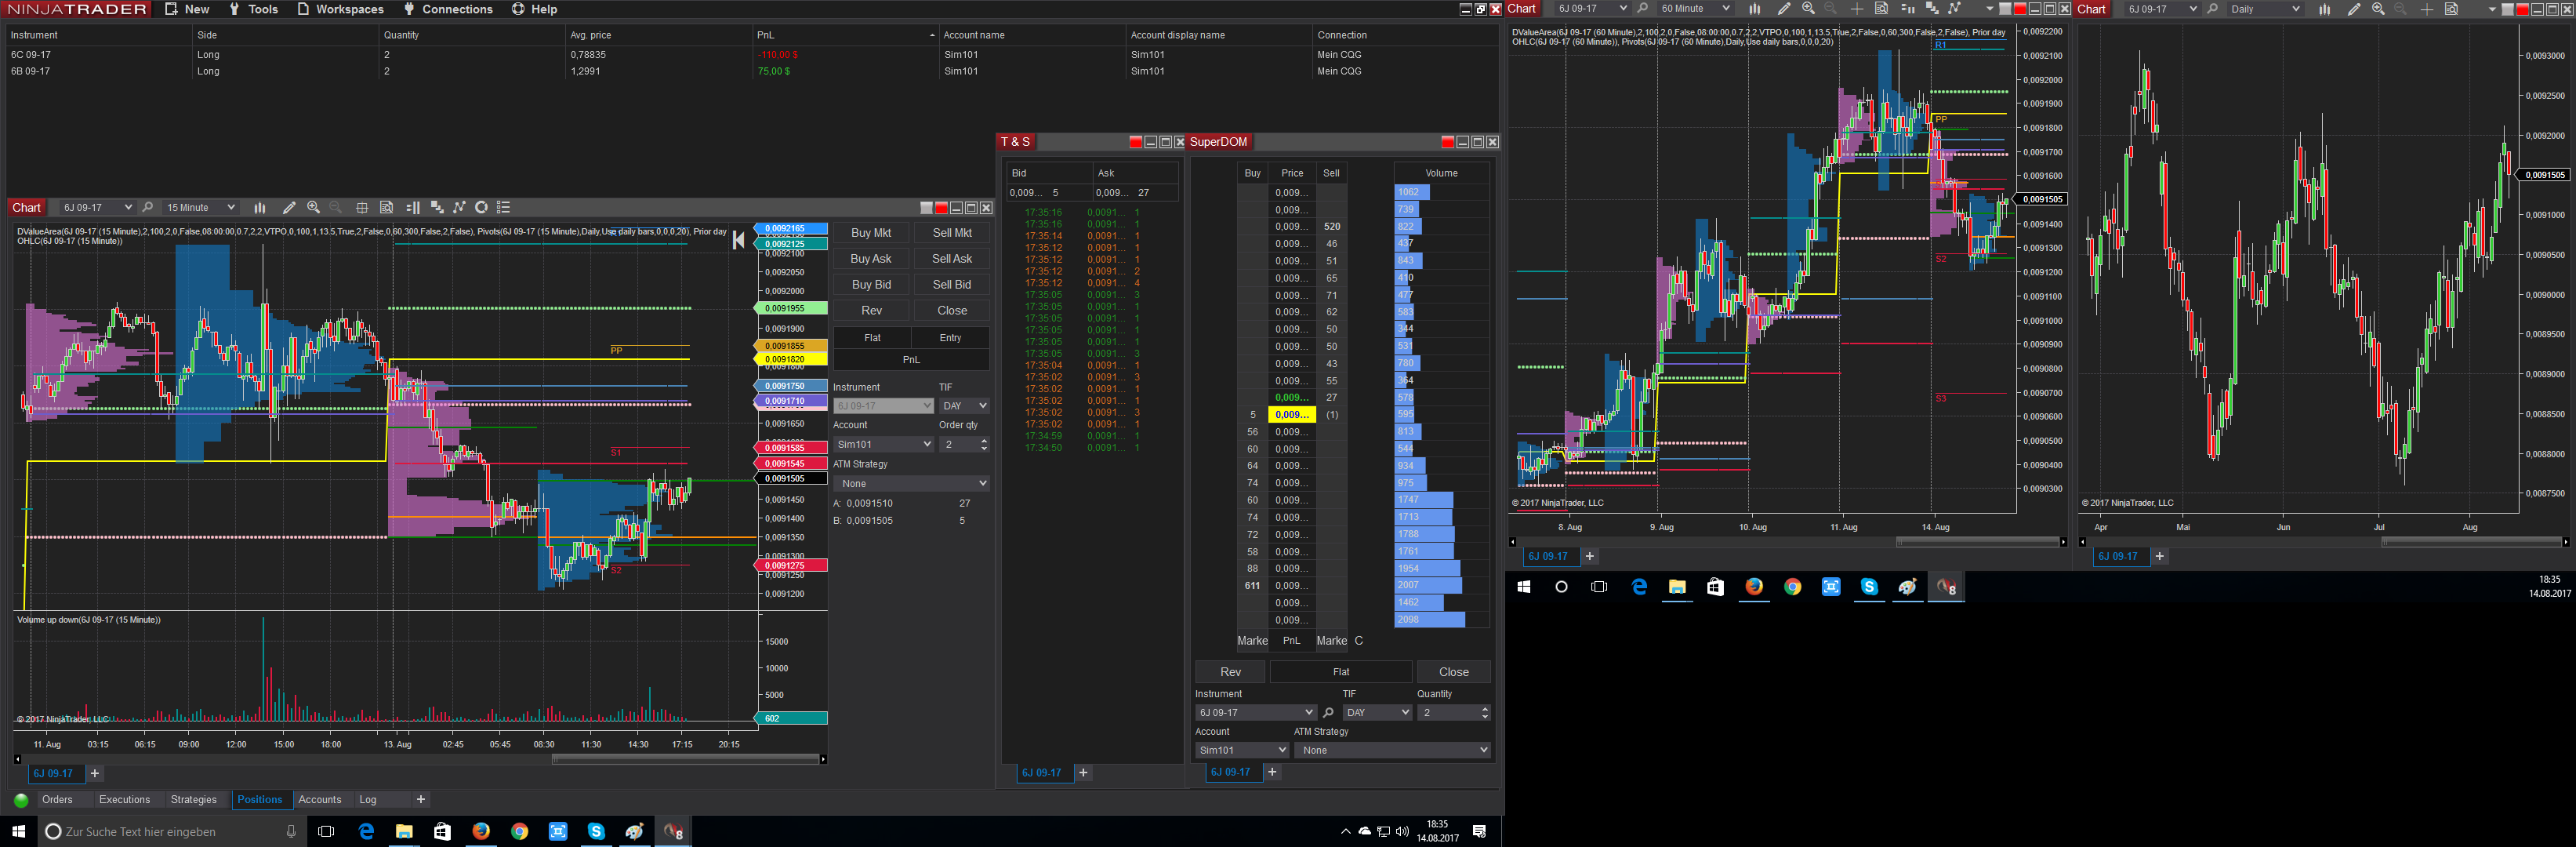Search instrument magnifier in SuperDOM panel
Viewport: 2576px width, 847px height.
coord(1328,713)
